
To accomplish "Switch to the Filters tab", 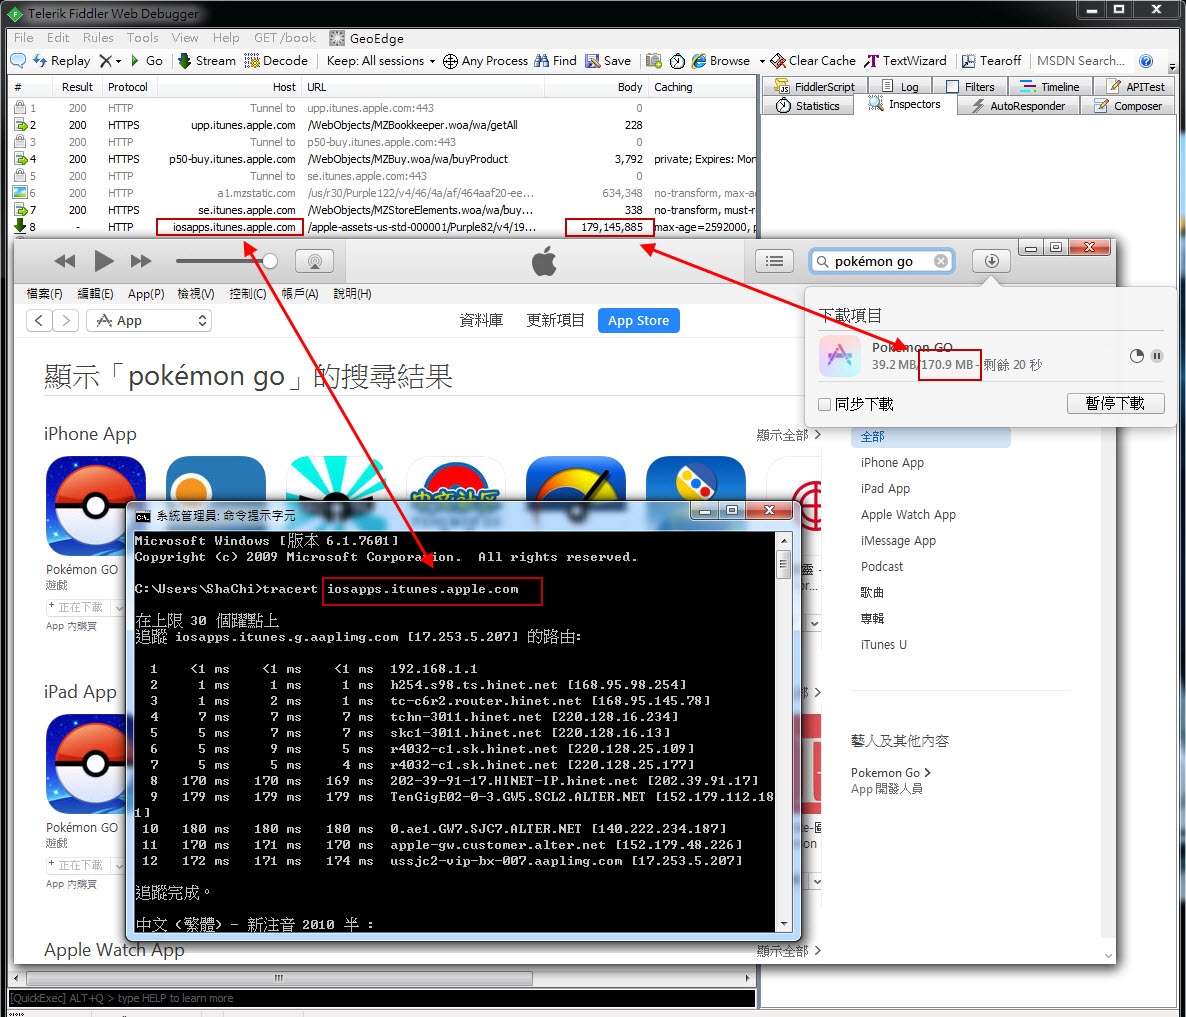I will coord(970,87).
